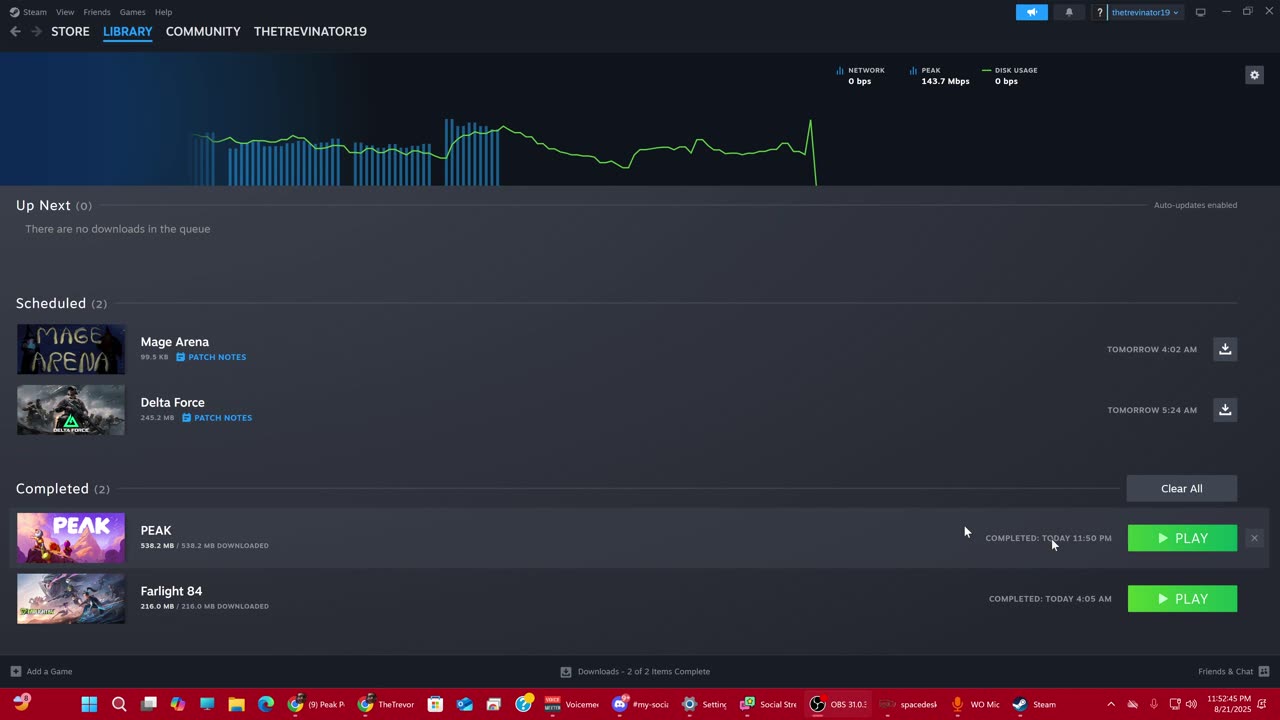Open the Help menu
The height and width of the screenshot is (720, 1280).
tap(163, 12)
